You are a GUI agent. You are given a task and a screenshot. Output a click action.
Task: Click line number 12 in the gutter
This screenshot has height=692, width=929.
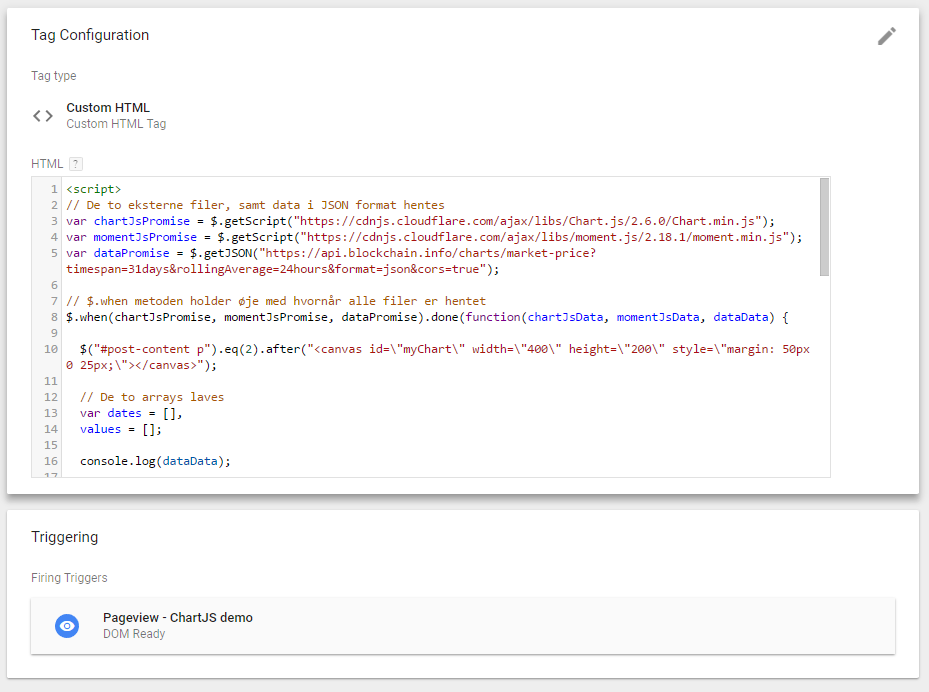click(50, 397)
